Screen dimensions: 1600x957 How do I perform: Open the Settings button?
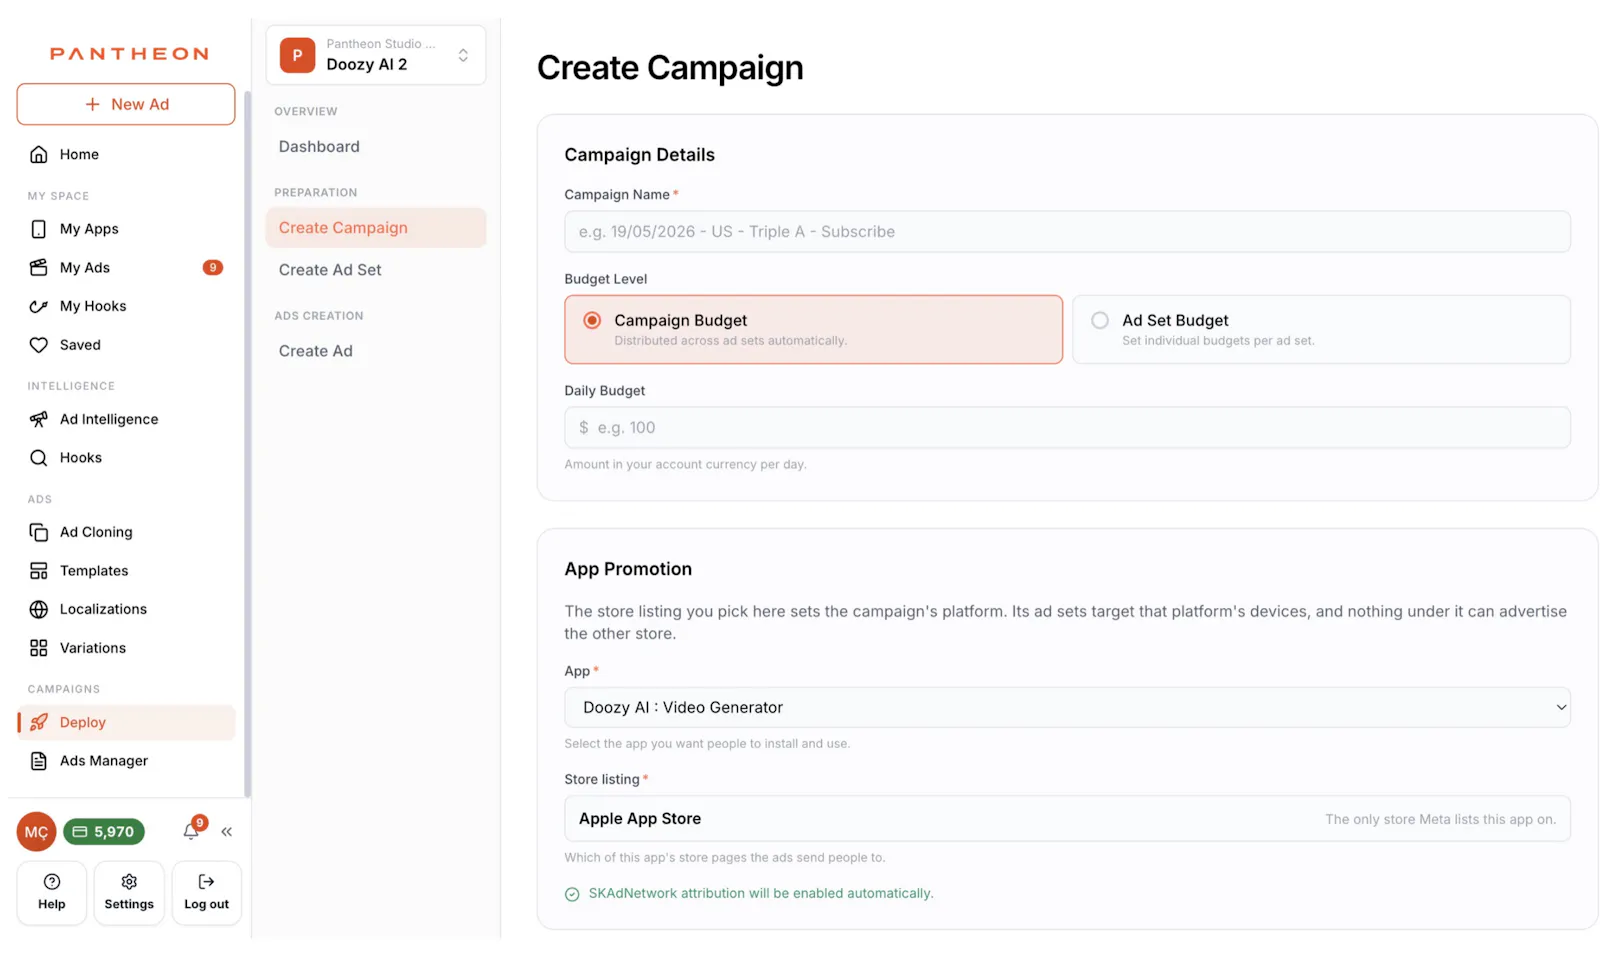(x=129, y=893)
